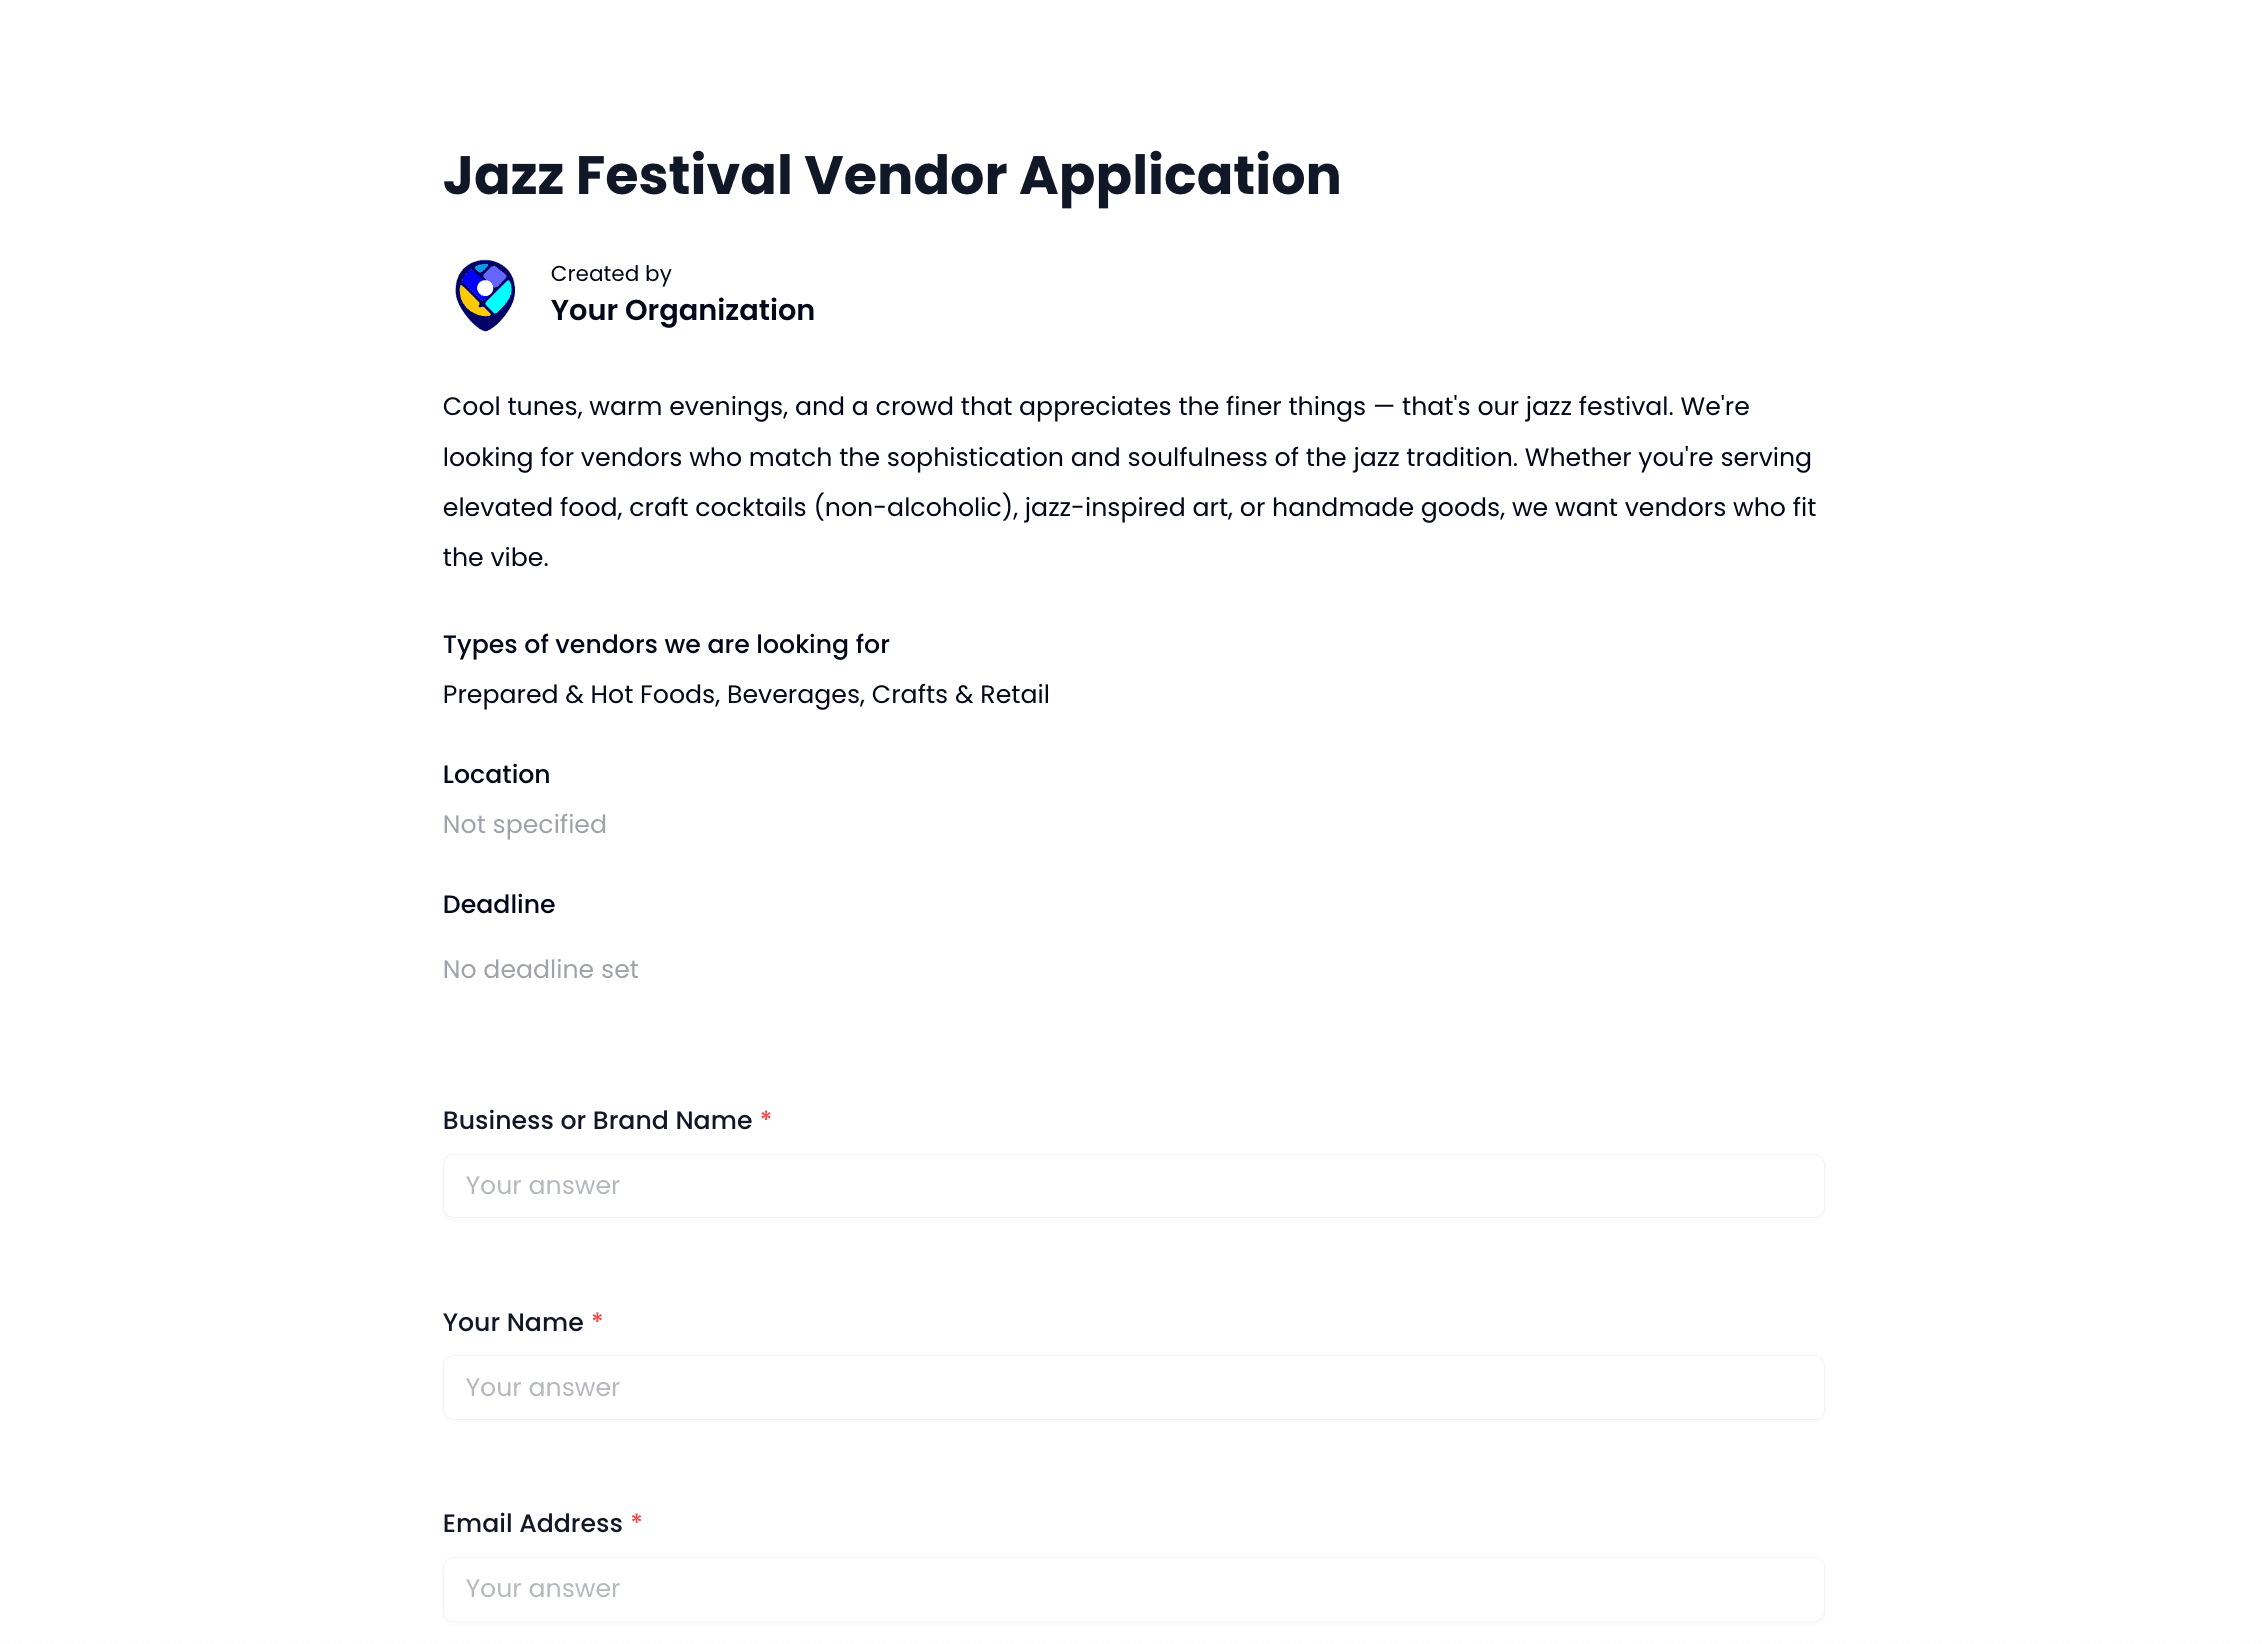Click the Business or Brand Name answer field
2268x1644 pixels.
coord(1130,1185)
